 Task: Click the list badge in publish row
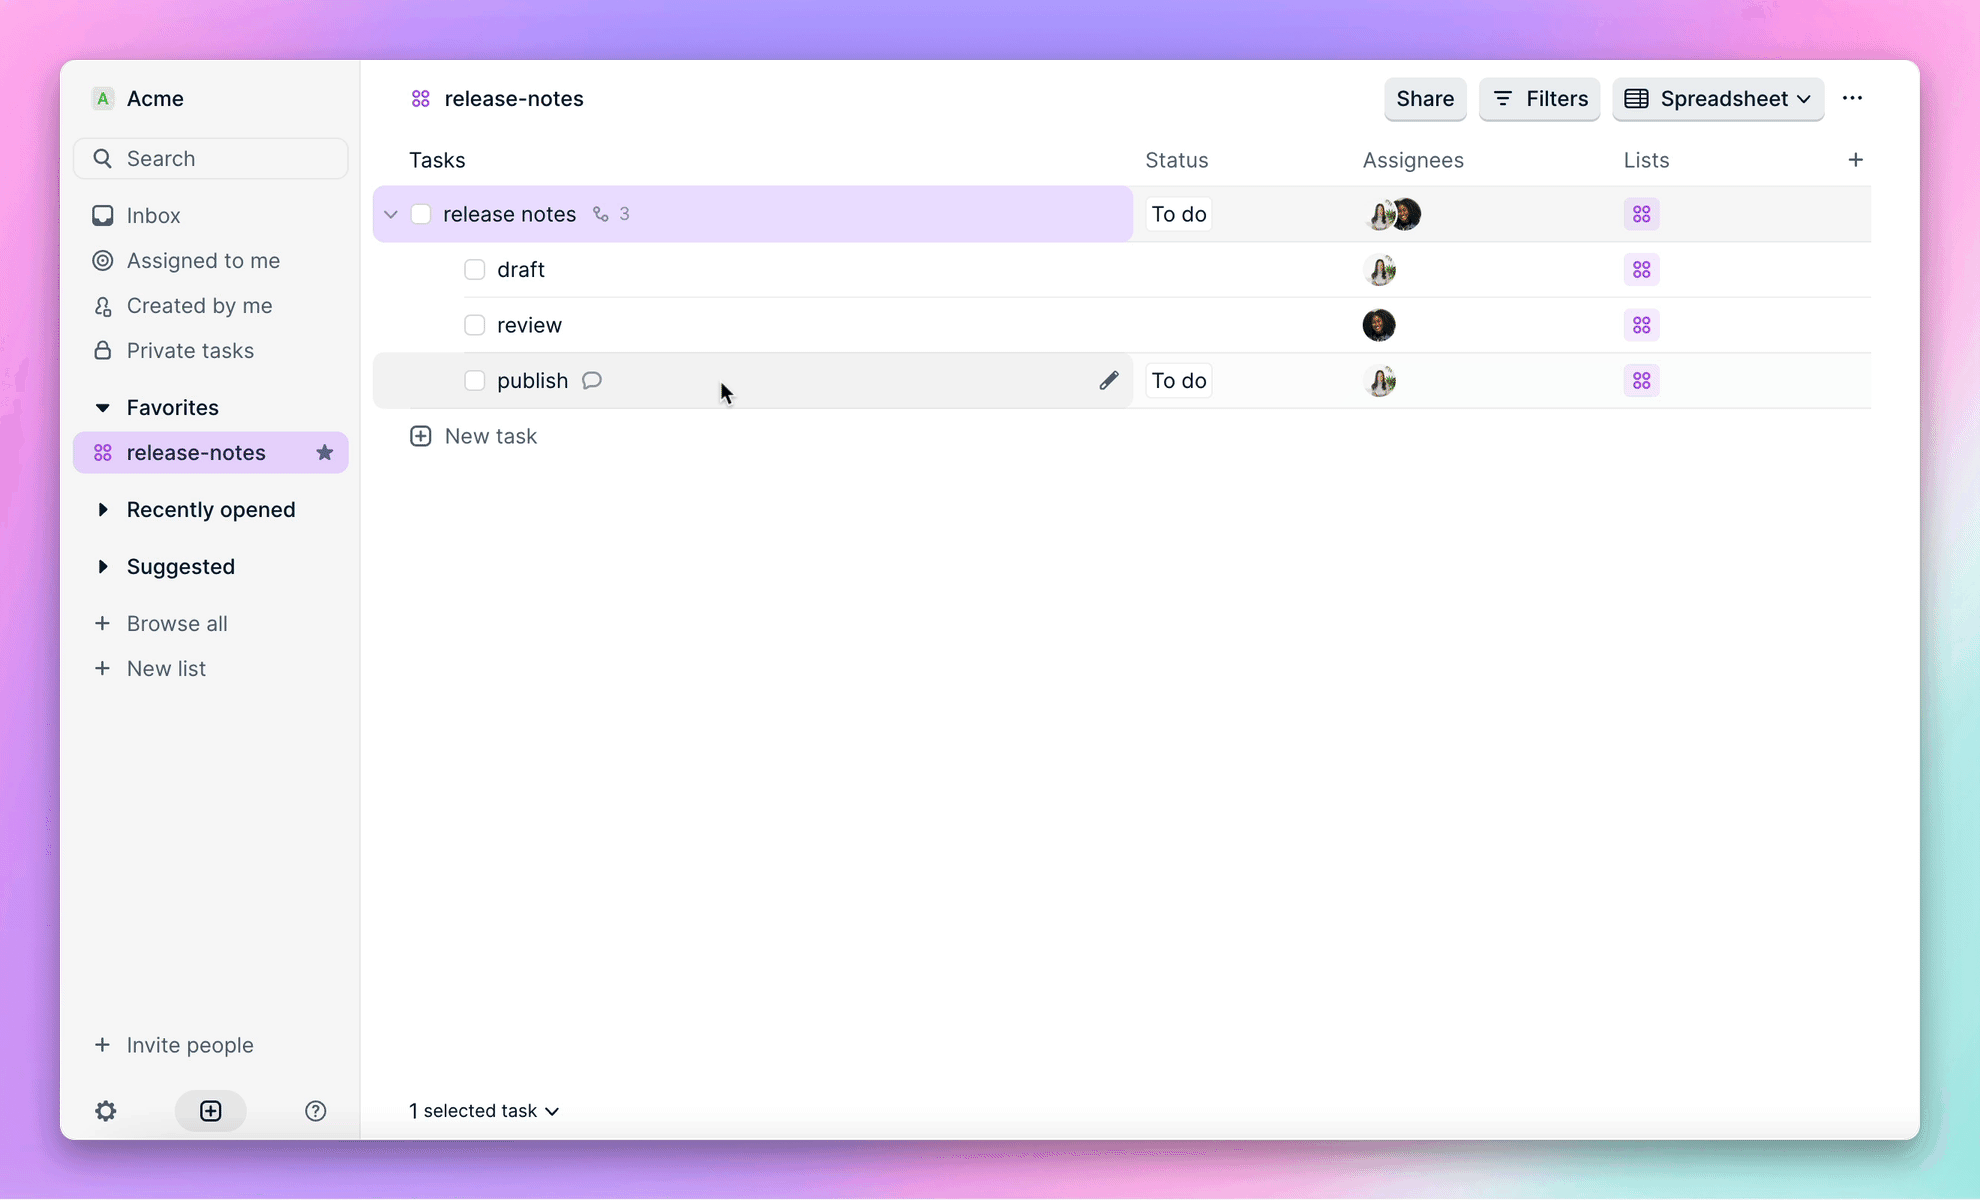tap(1641, 381)
